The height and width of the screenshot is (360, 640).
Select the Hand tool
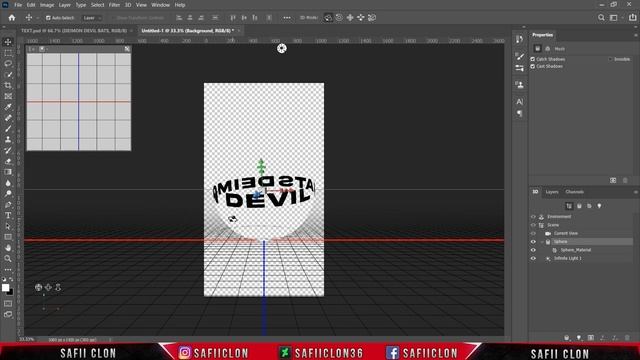click(x=8, y=248)
